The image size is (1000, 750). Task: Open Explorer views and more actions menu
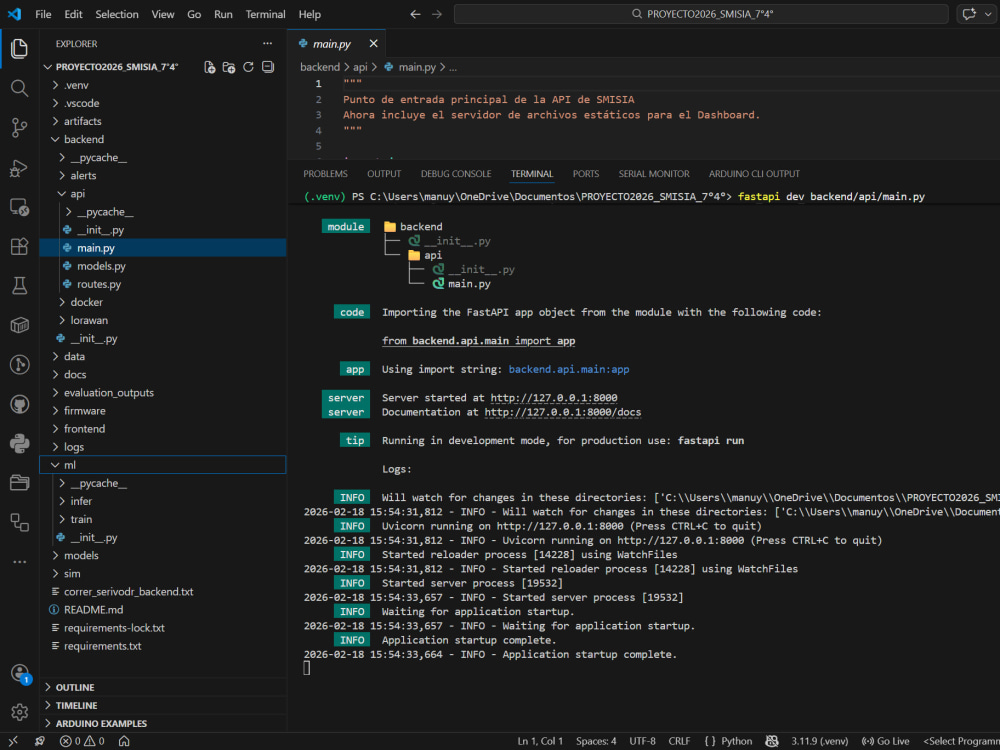coord(267,43)
